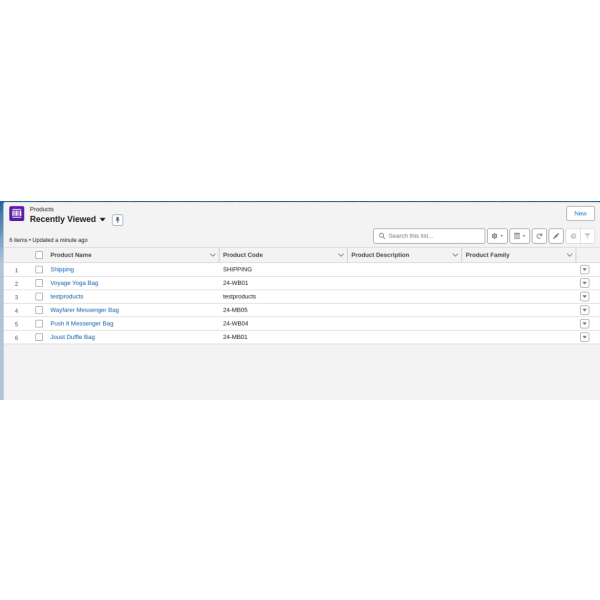Select the Joust Duffle Bag row checkbox

(x=39, y=337)
